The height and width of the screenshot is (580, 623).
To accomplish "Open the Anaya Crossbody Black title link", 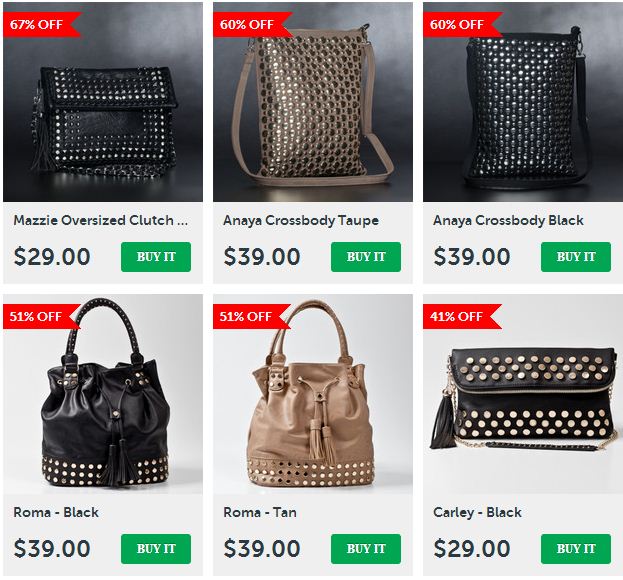I will tap(508, 220).
